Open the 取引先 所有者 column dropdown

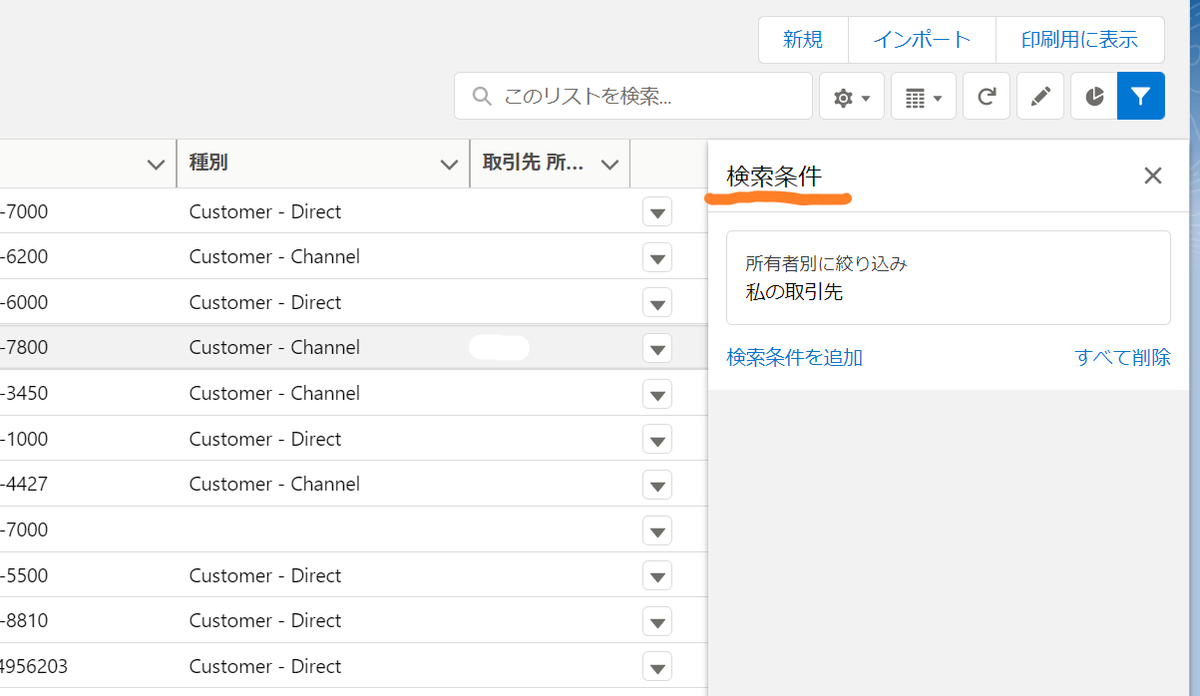tap(610, 162)
